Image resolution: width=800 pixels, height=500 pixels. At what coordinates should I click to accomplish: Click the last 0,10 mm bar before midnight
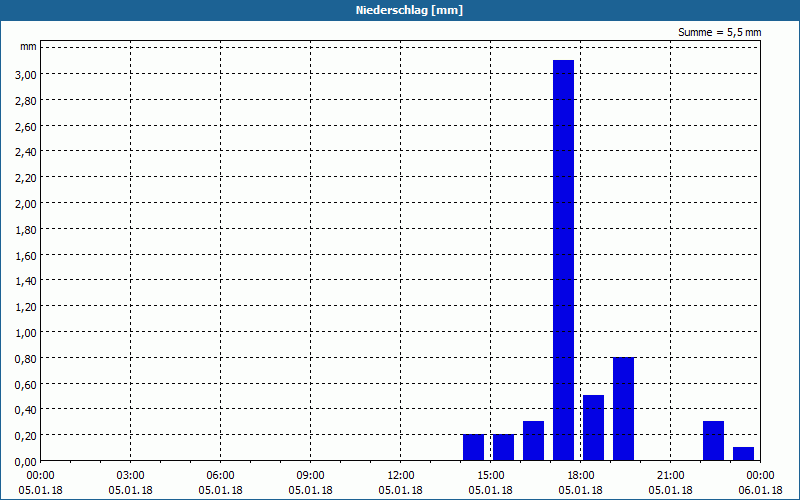743,454
